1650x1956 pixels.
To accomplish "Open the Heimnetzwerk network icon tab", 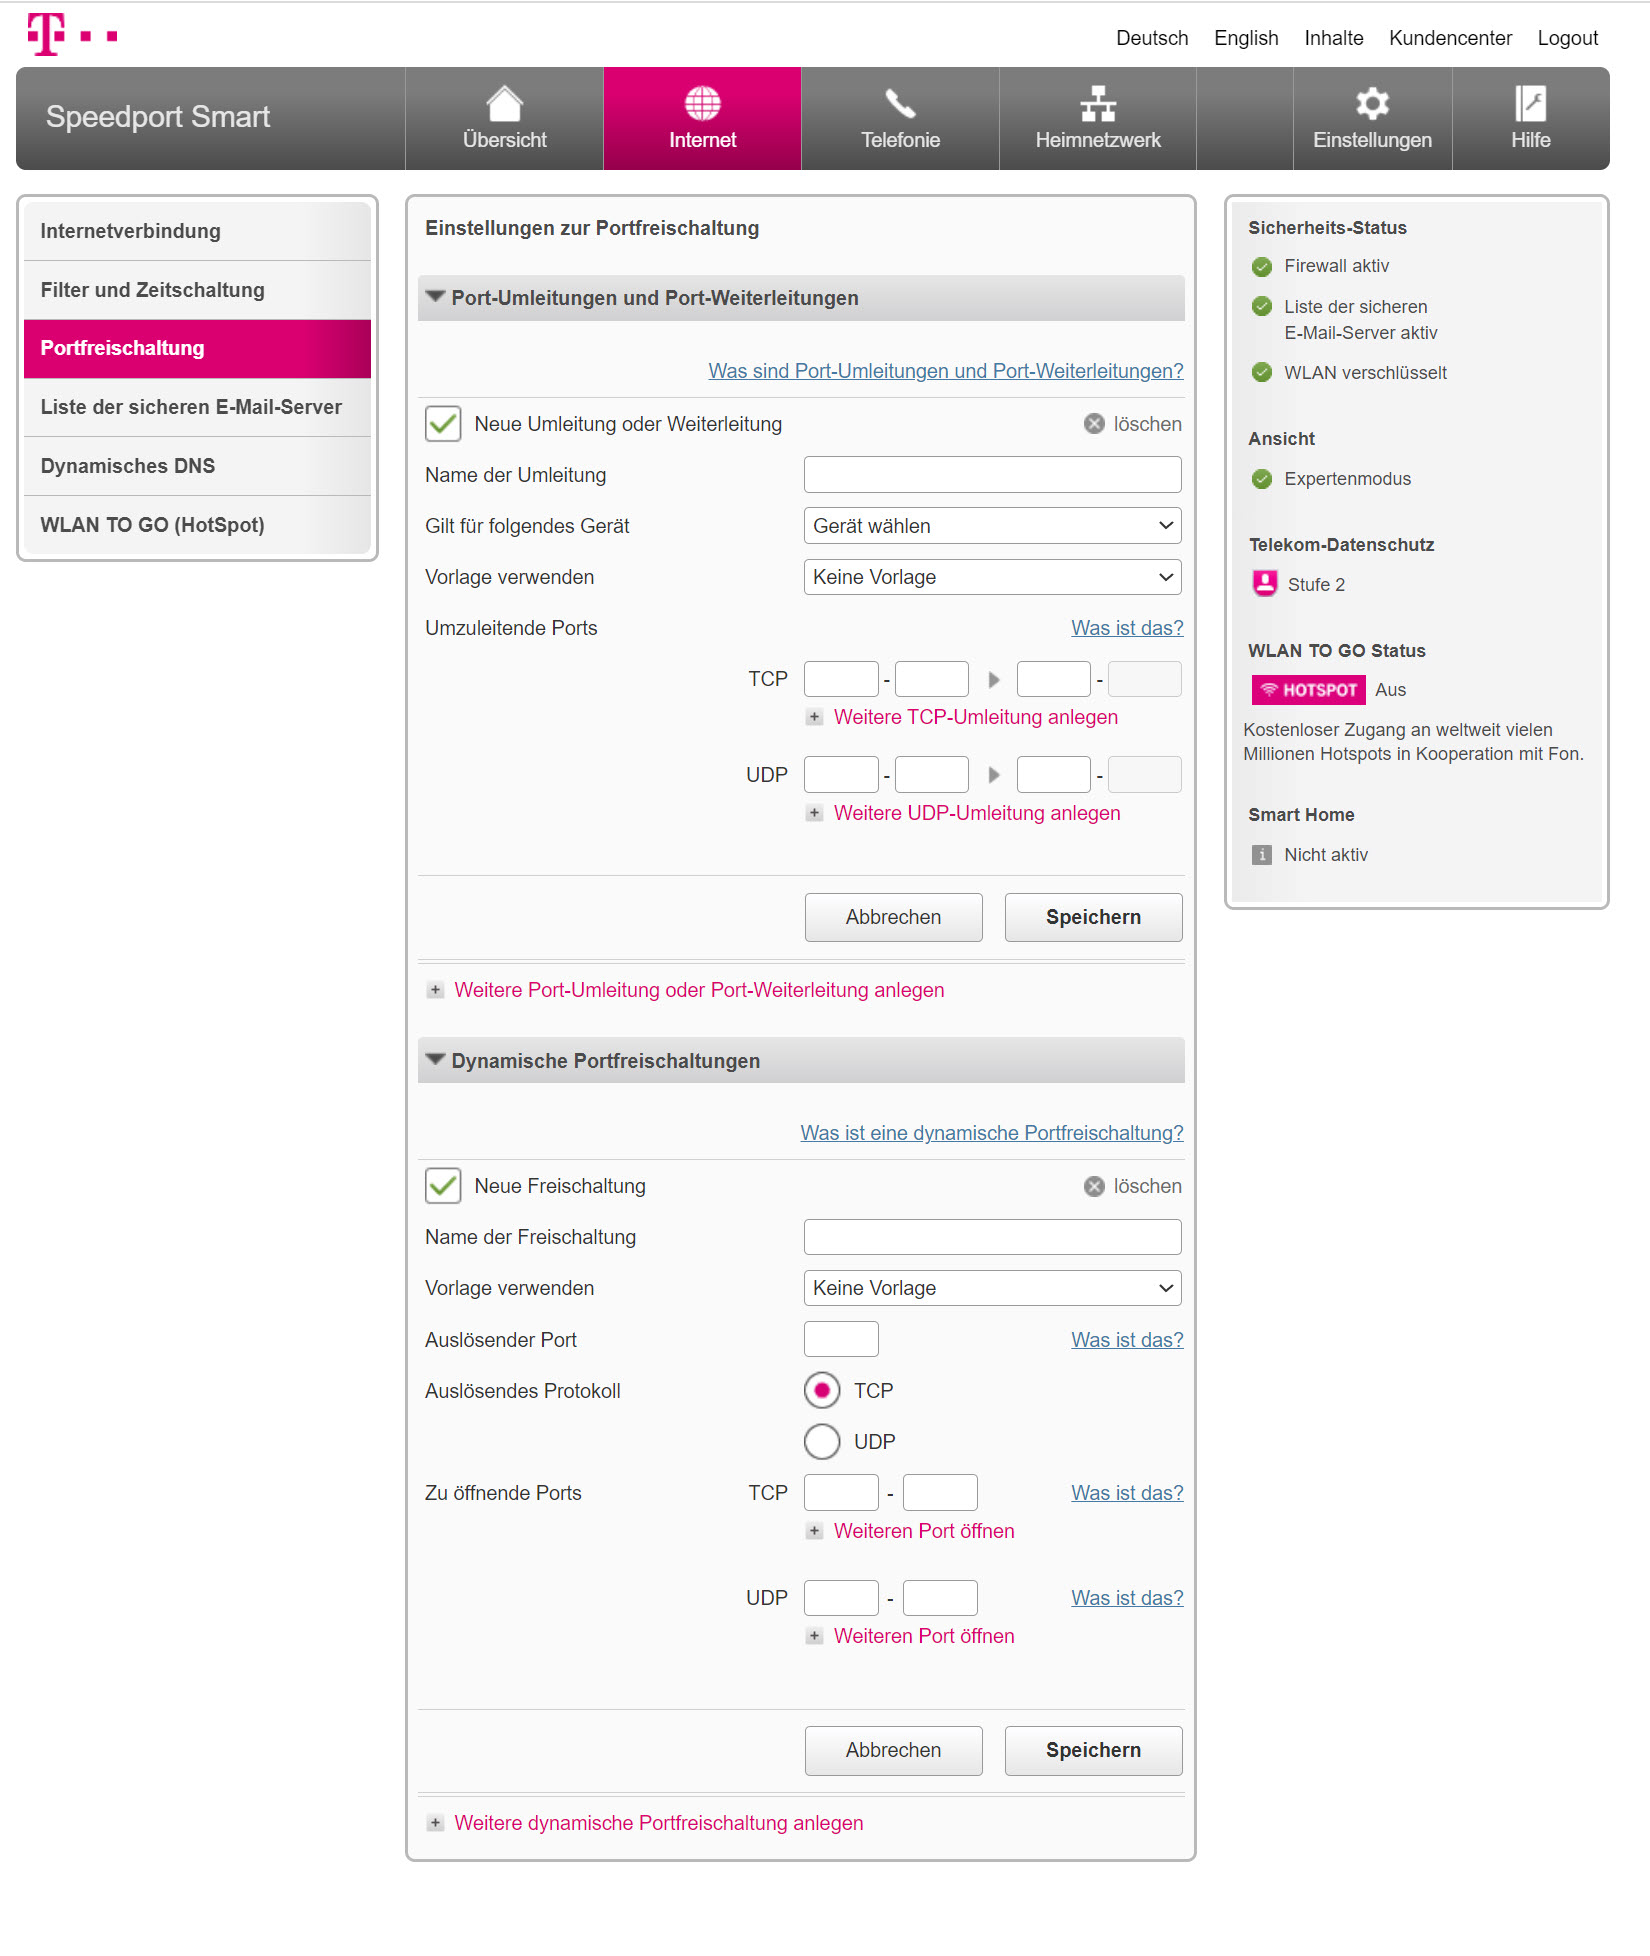I will [1098, 118].
